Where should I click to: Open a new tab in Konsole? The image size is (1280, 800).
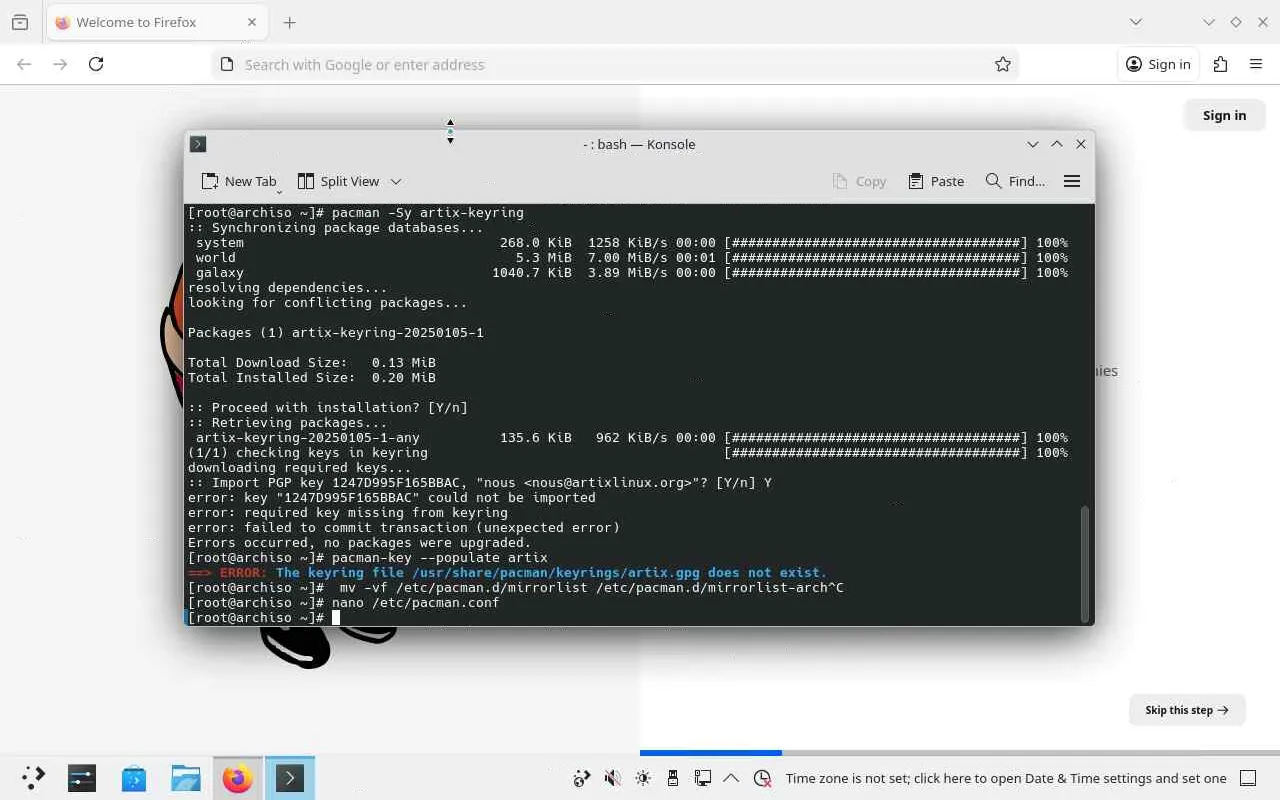point(239,181)
